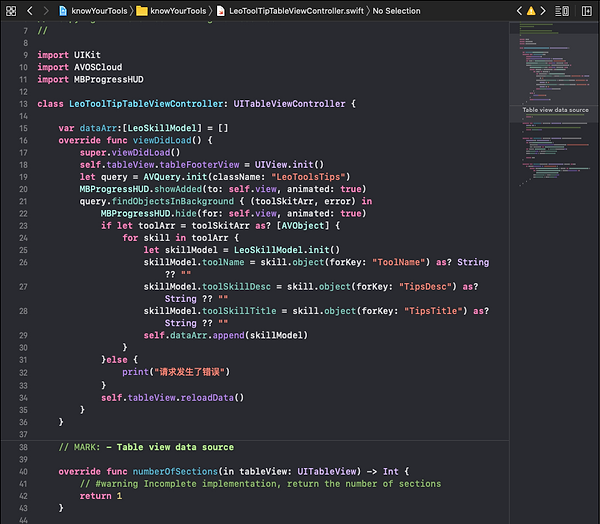600x524 pixels.
Task: Click the LeoToolTipTableViewController class name
Action: 146,104
